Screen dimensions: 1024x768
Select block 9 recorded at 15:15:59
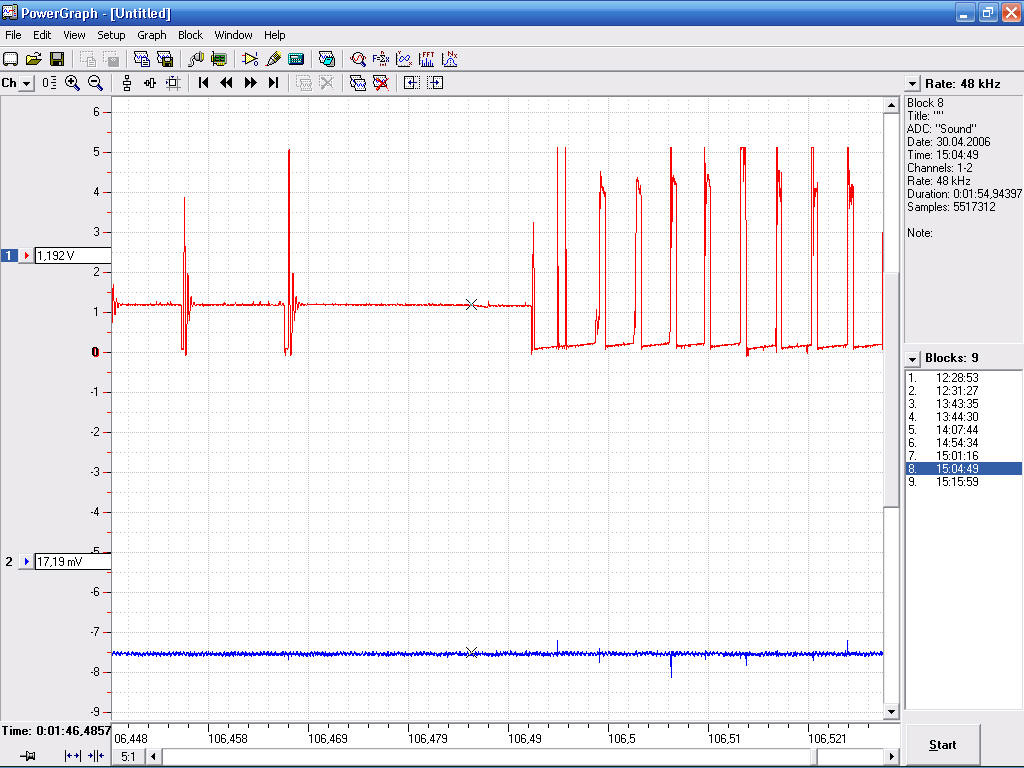click(963, 482)
